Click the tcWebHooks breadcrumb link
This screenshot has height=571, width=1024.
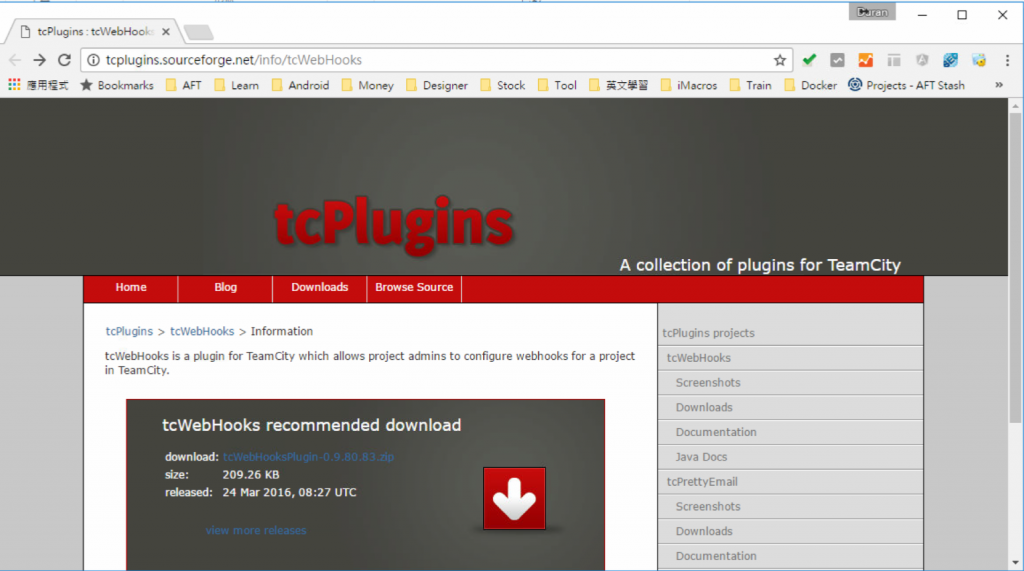pos(202,331)
